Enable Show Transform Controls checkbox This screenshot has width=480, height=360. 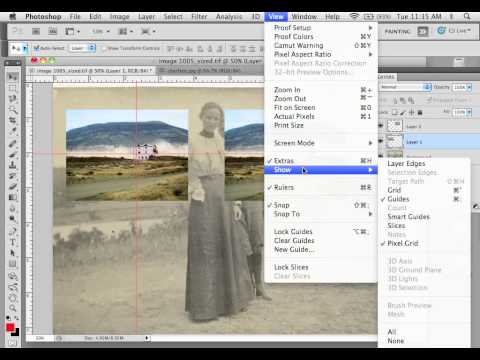click(104, 48)
